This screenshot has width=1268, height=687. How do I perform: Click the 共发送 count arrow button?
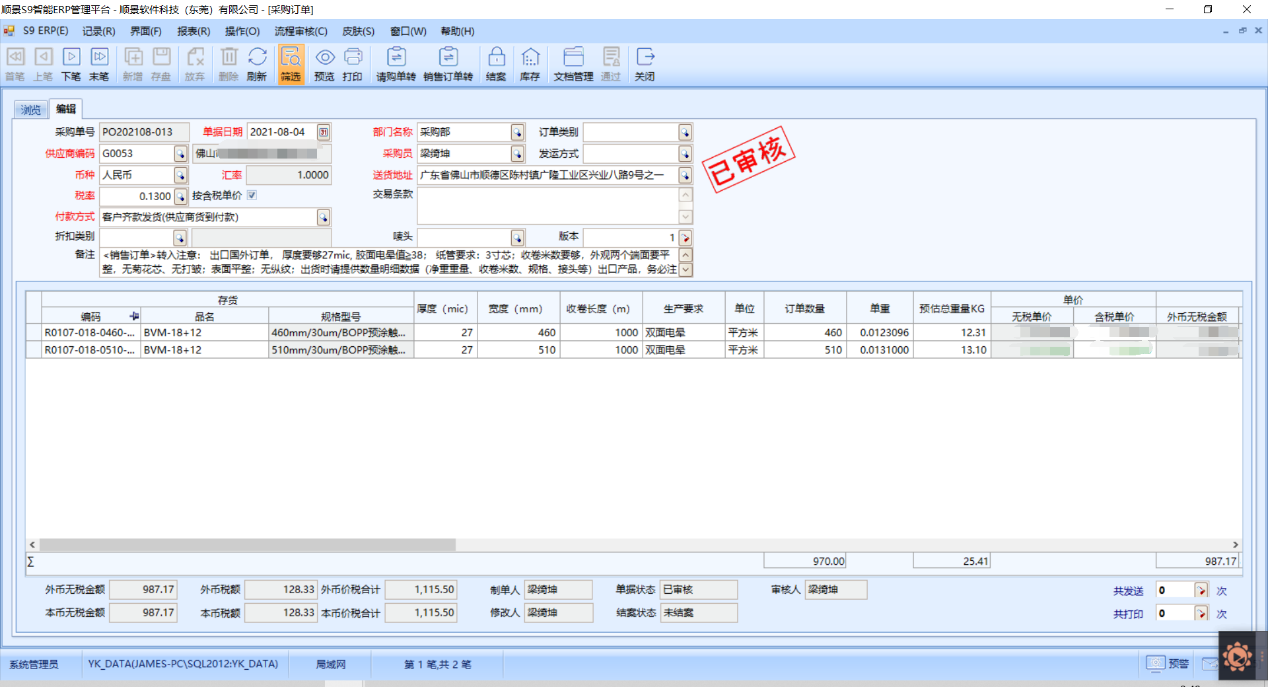tap(1202, 590)
